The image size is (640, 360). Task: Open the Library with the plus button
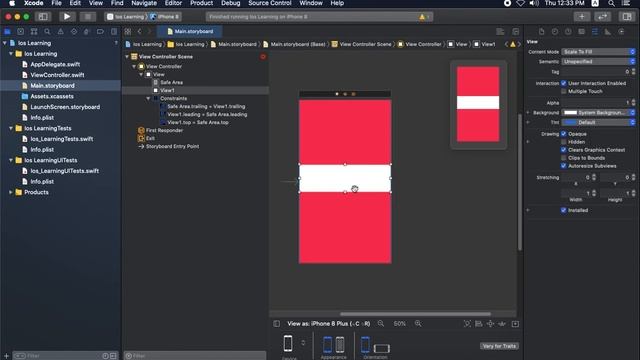(582, 17)
